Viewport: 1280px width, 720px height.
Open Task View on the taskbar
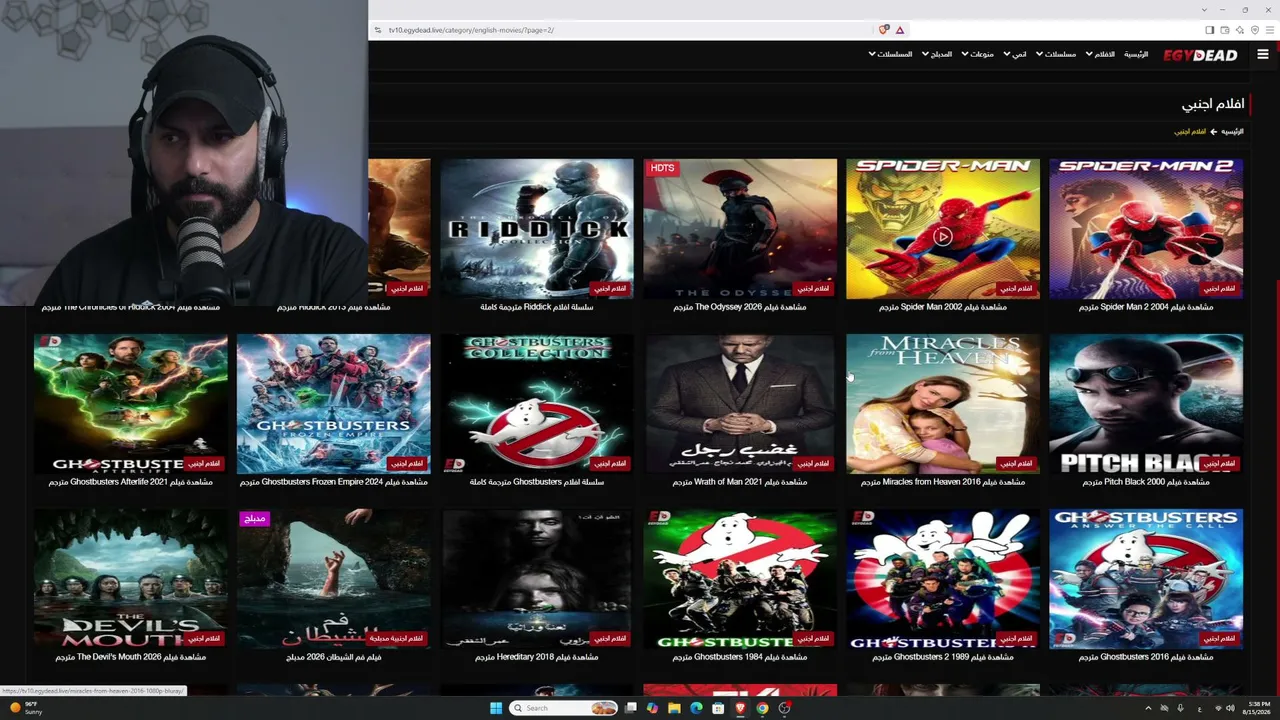pos(631,708)
